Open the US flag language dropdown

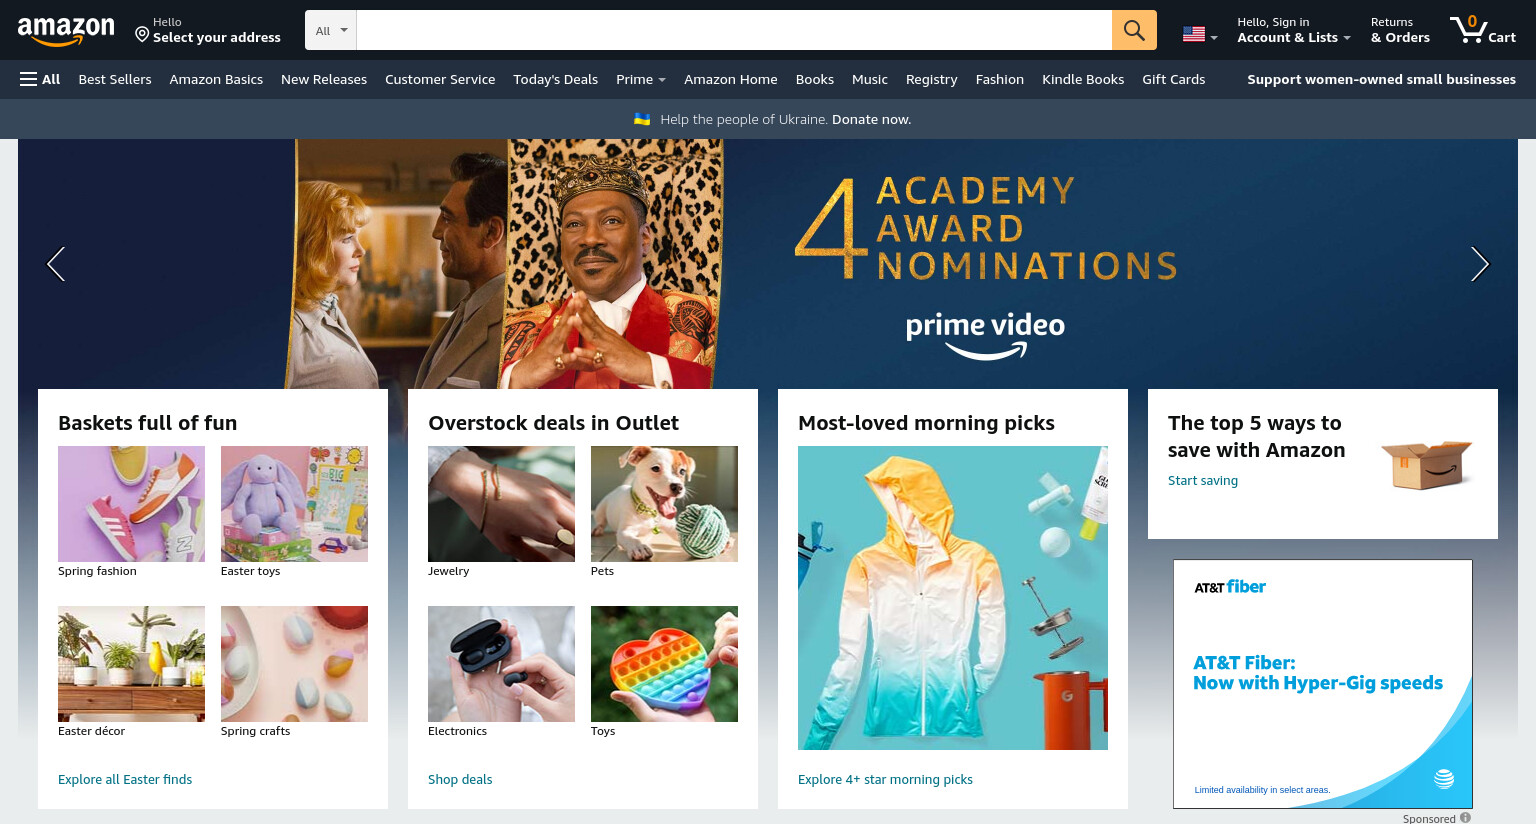pos(1200,34)
